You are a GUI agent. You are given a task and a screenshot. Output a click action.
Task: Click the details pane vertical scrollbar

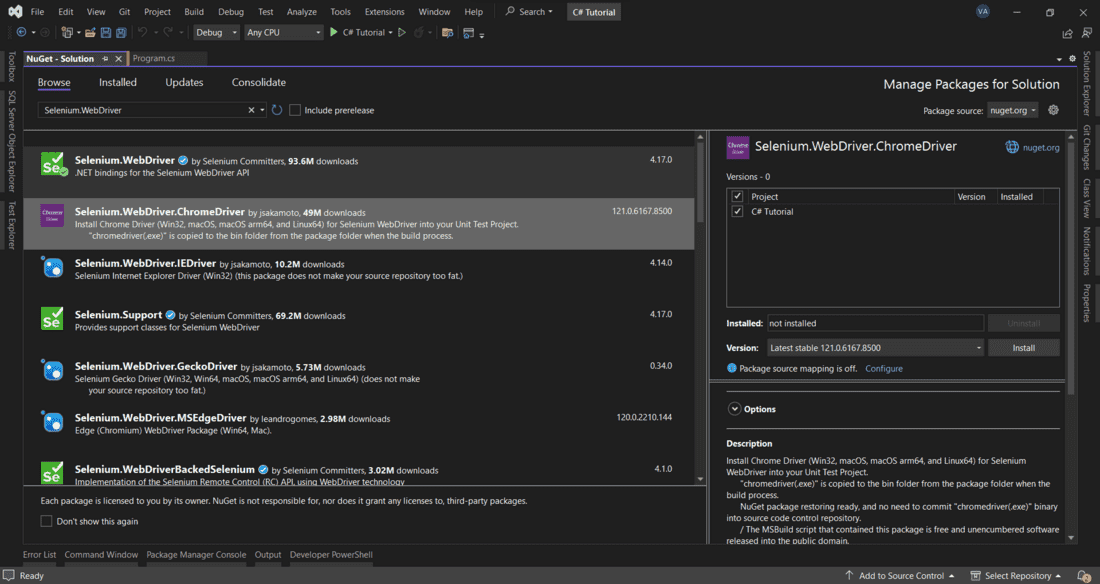click(x=1071, y=267)
